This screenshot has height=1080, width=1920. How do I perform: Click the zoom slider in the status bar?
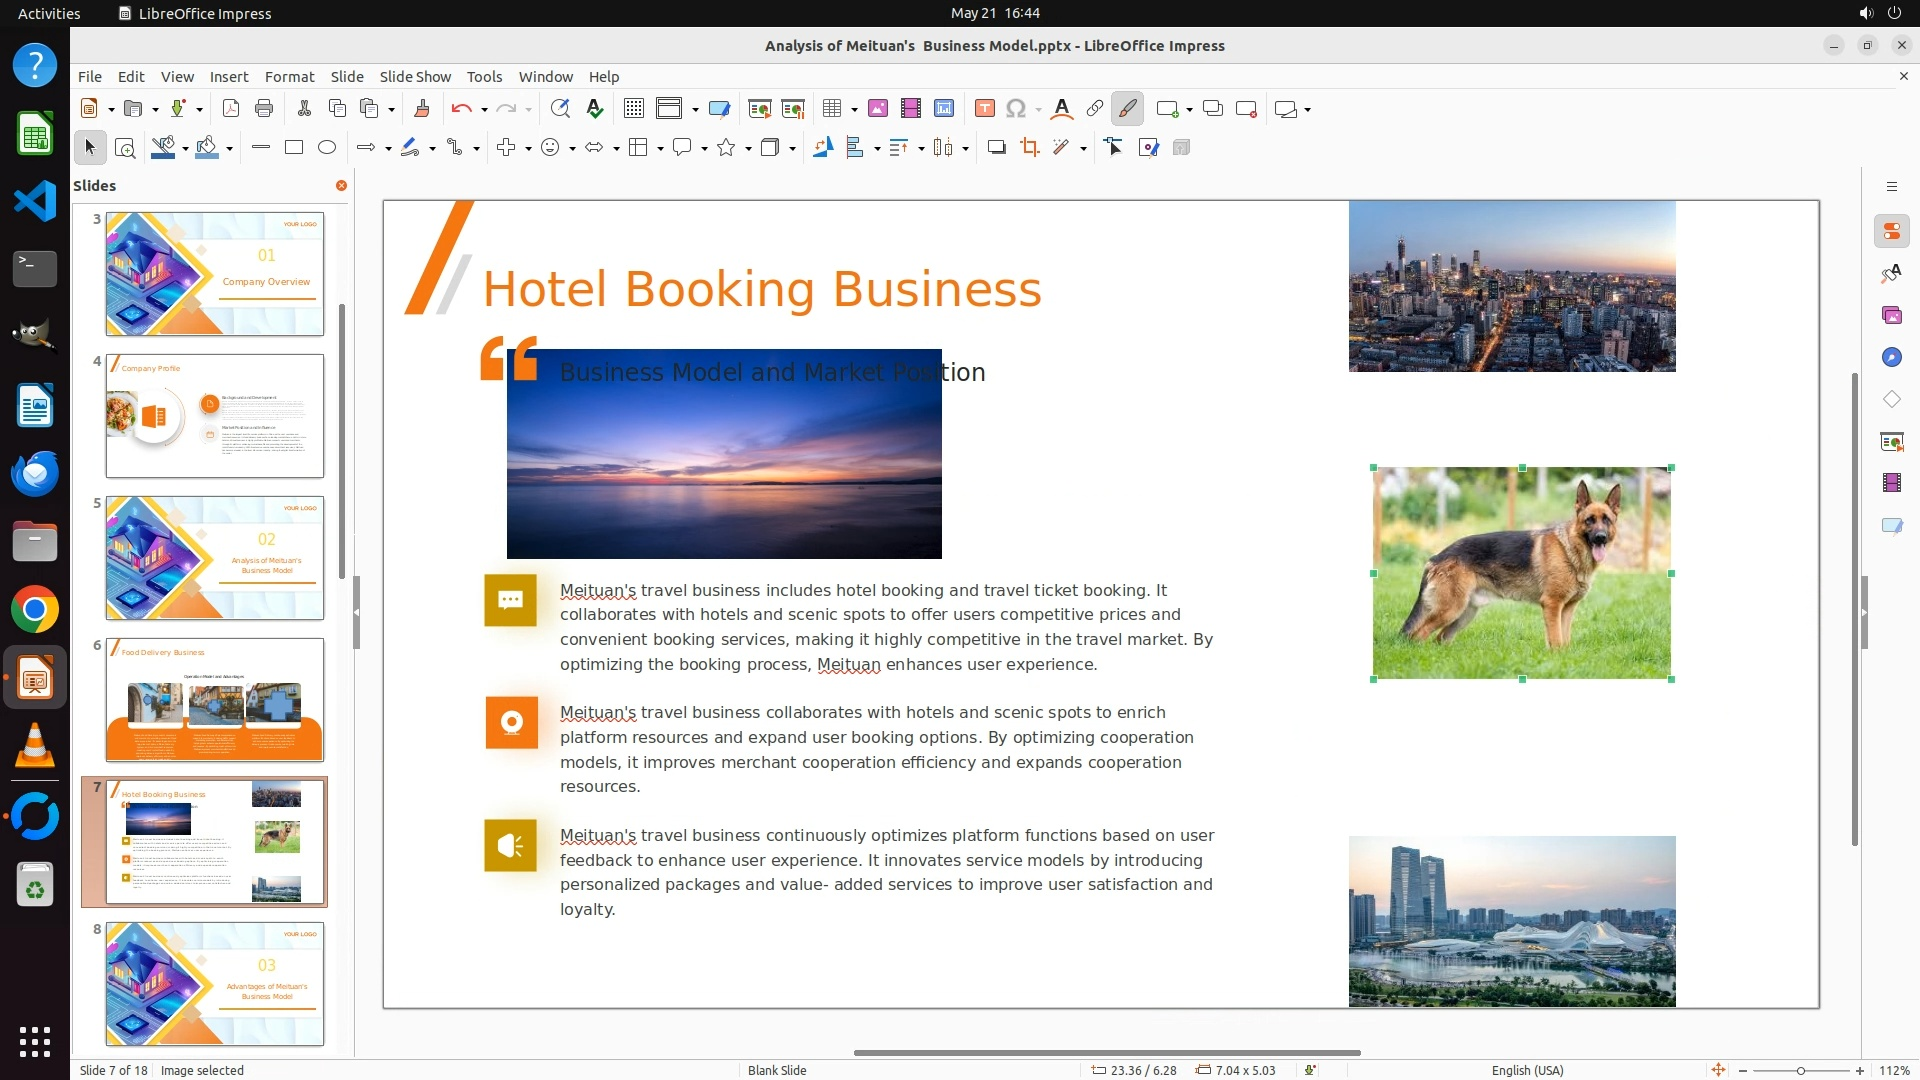click(x=1800, y=1070)
